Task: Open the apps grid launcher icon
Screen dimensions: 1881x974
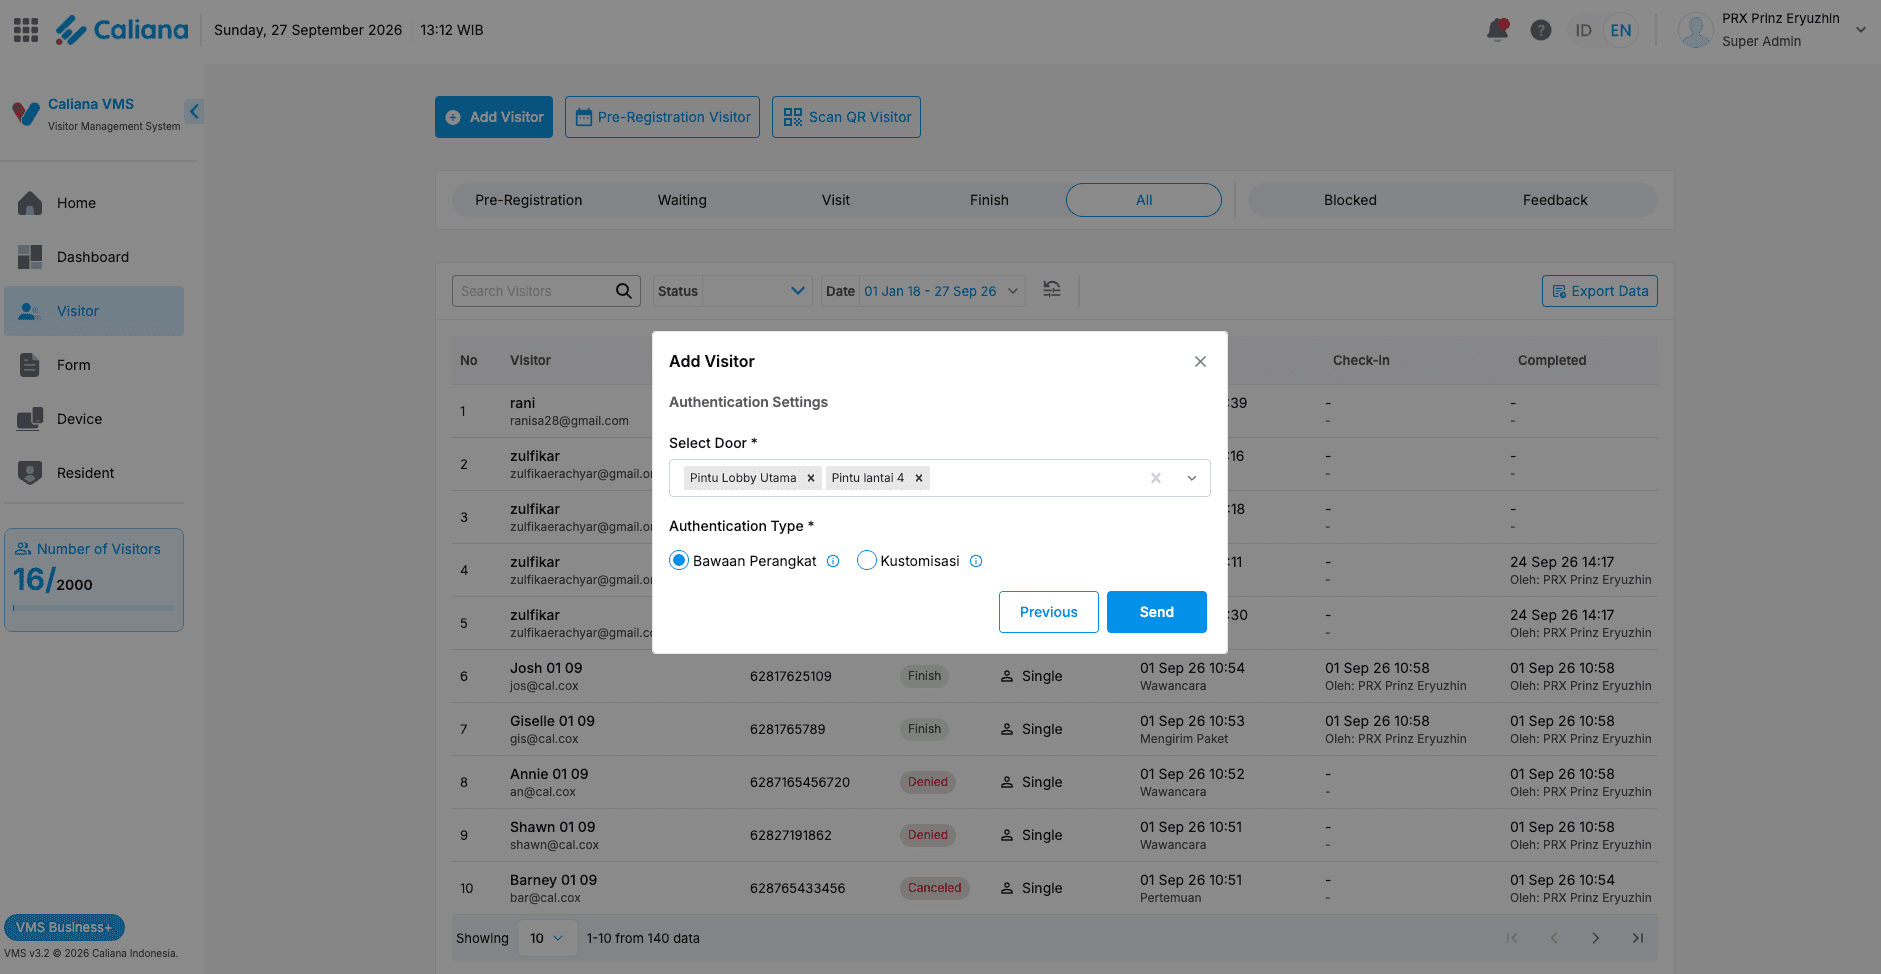Action: click(x=26, y=30)
